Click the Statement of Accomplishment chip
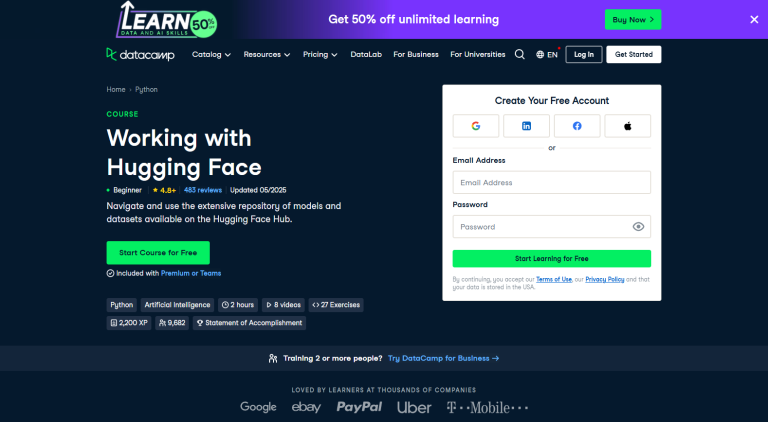The height and width of the screenshot is (422, 768). click(x=249, y=323)
